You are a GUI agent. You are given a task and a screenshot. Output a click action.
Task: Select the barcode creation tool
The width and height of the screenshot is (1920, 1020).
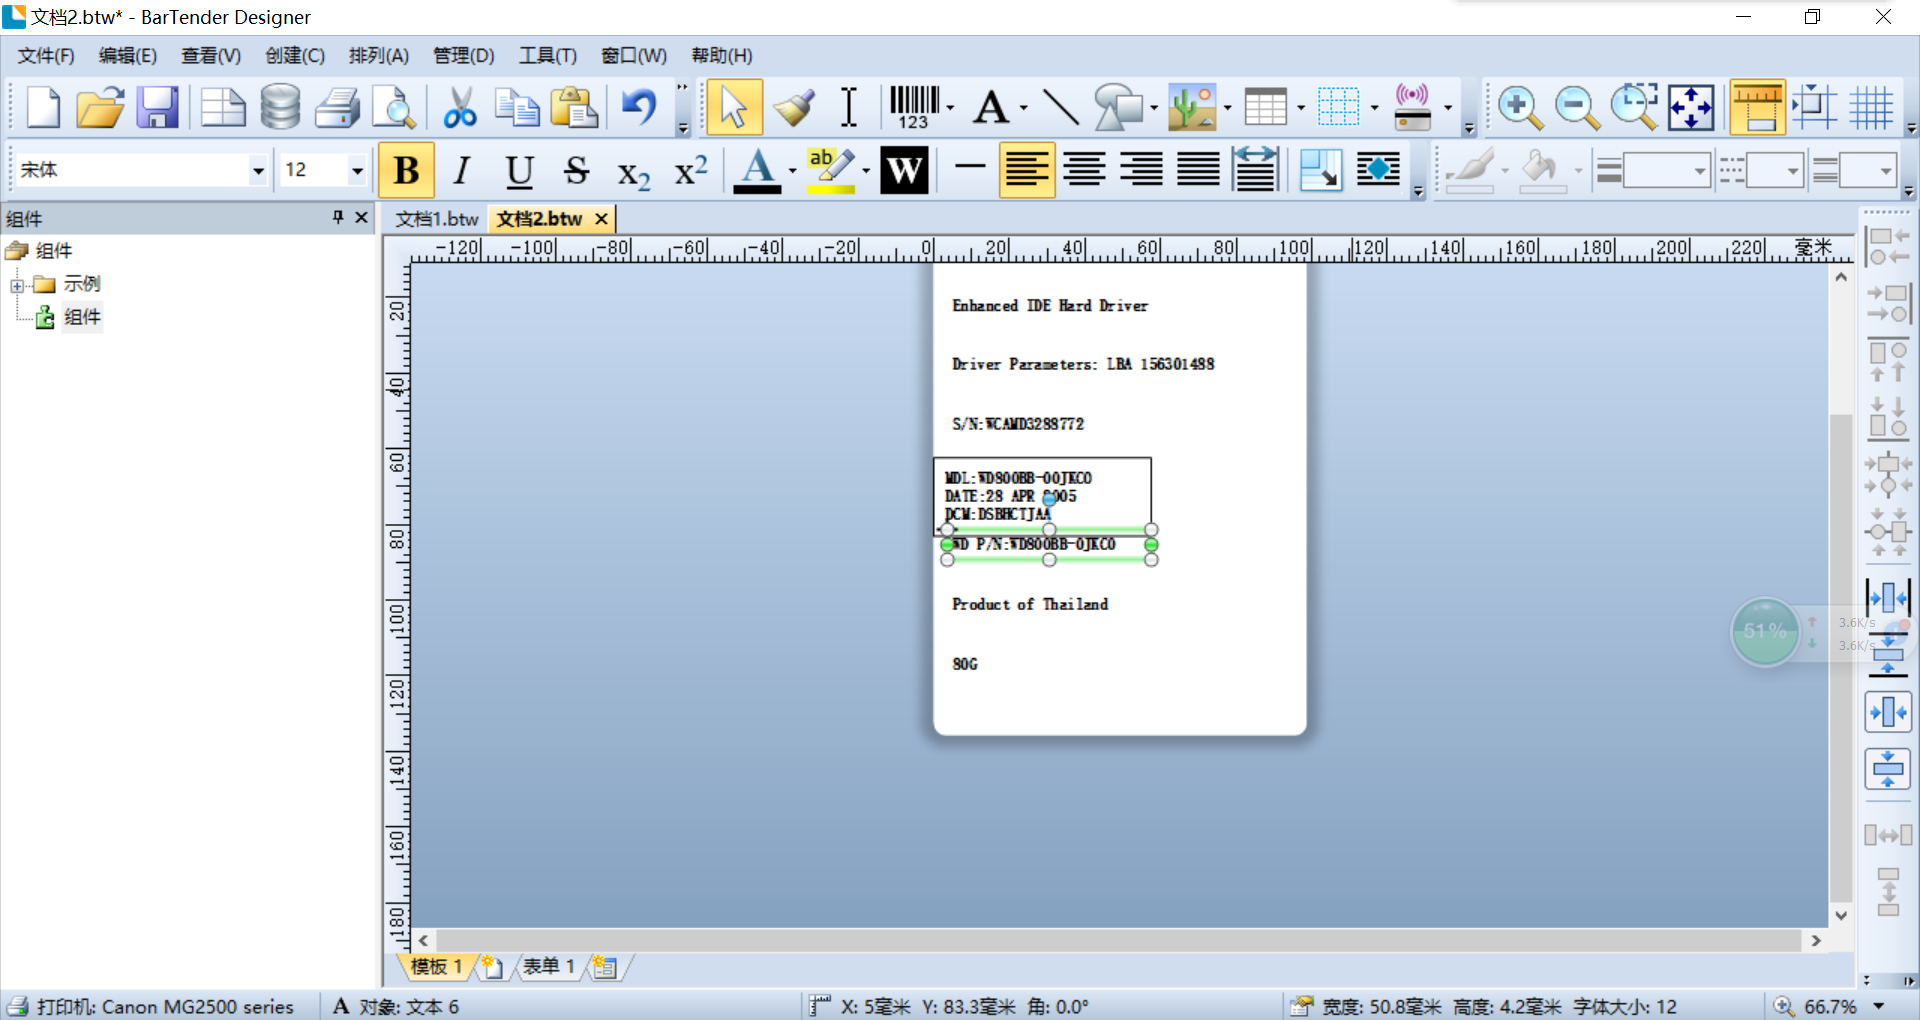pyautogui.click(x=914, y=108)
